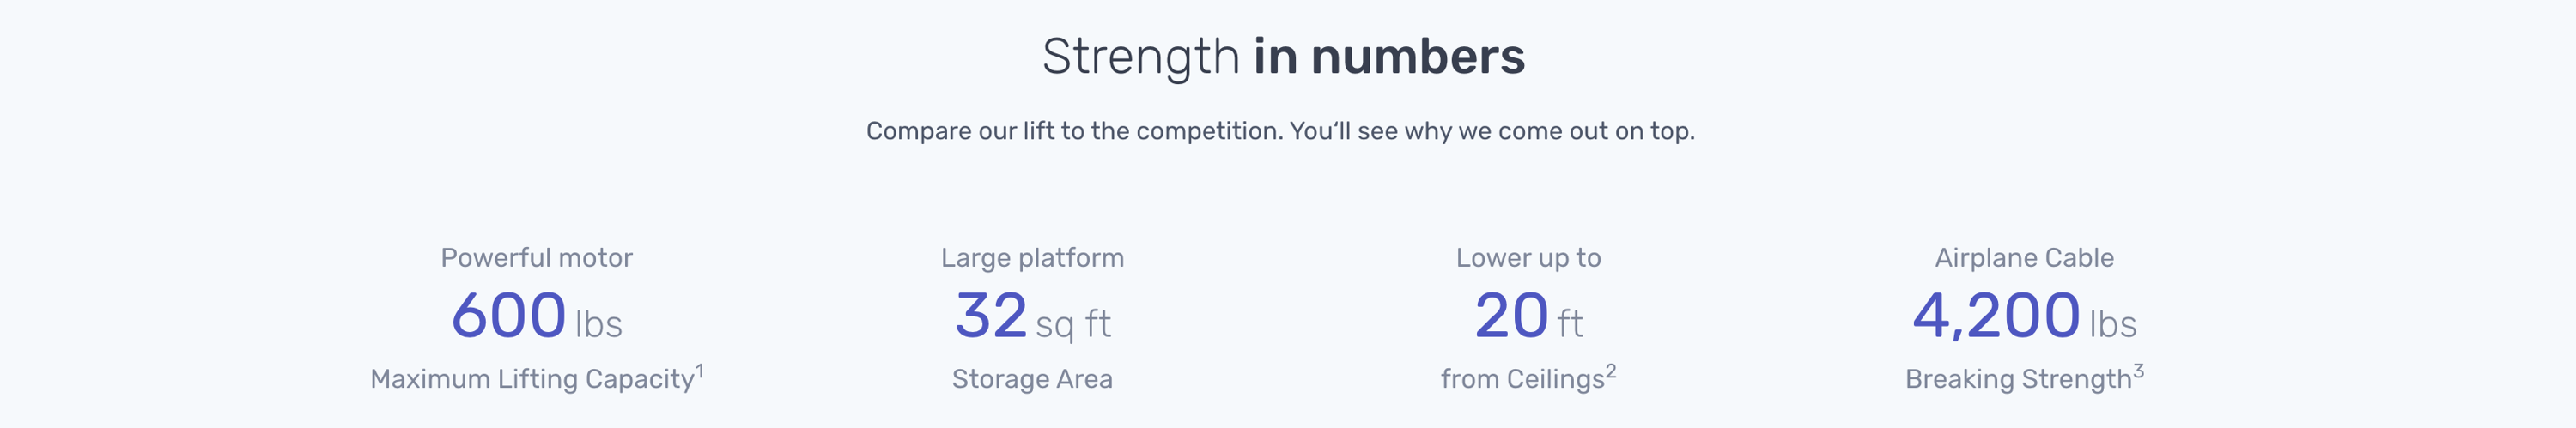Click the 4,200 lbs figure
Viewport: 2576px width, 428px height.
coord(2024,316)
